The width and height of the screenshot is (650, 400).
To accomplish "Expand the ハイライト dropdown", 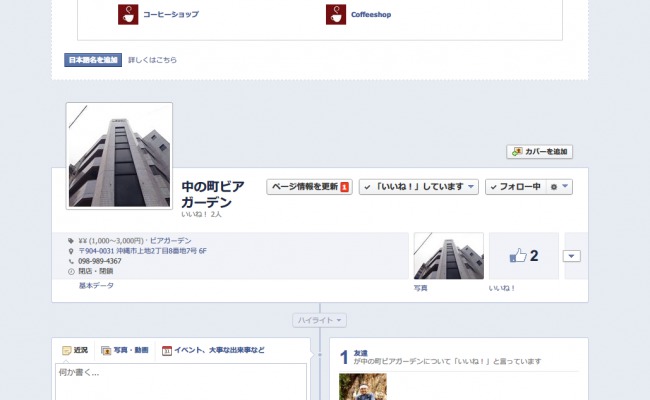I will pos(319,320).
